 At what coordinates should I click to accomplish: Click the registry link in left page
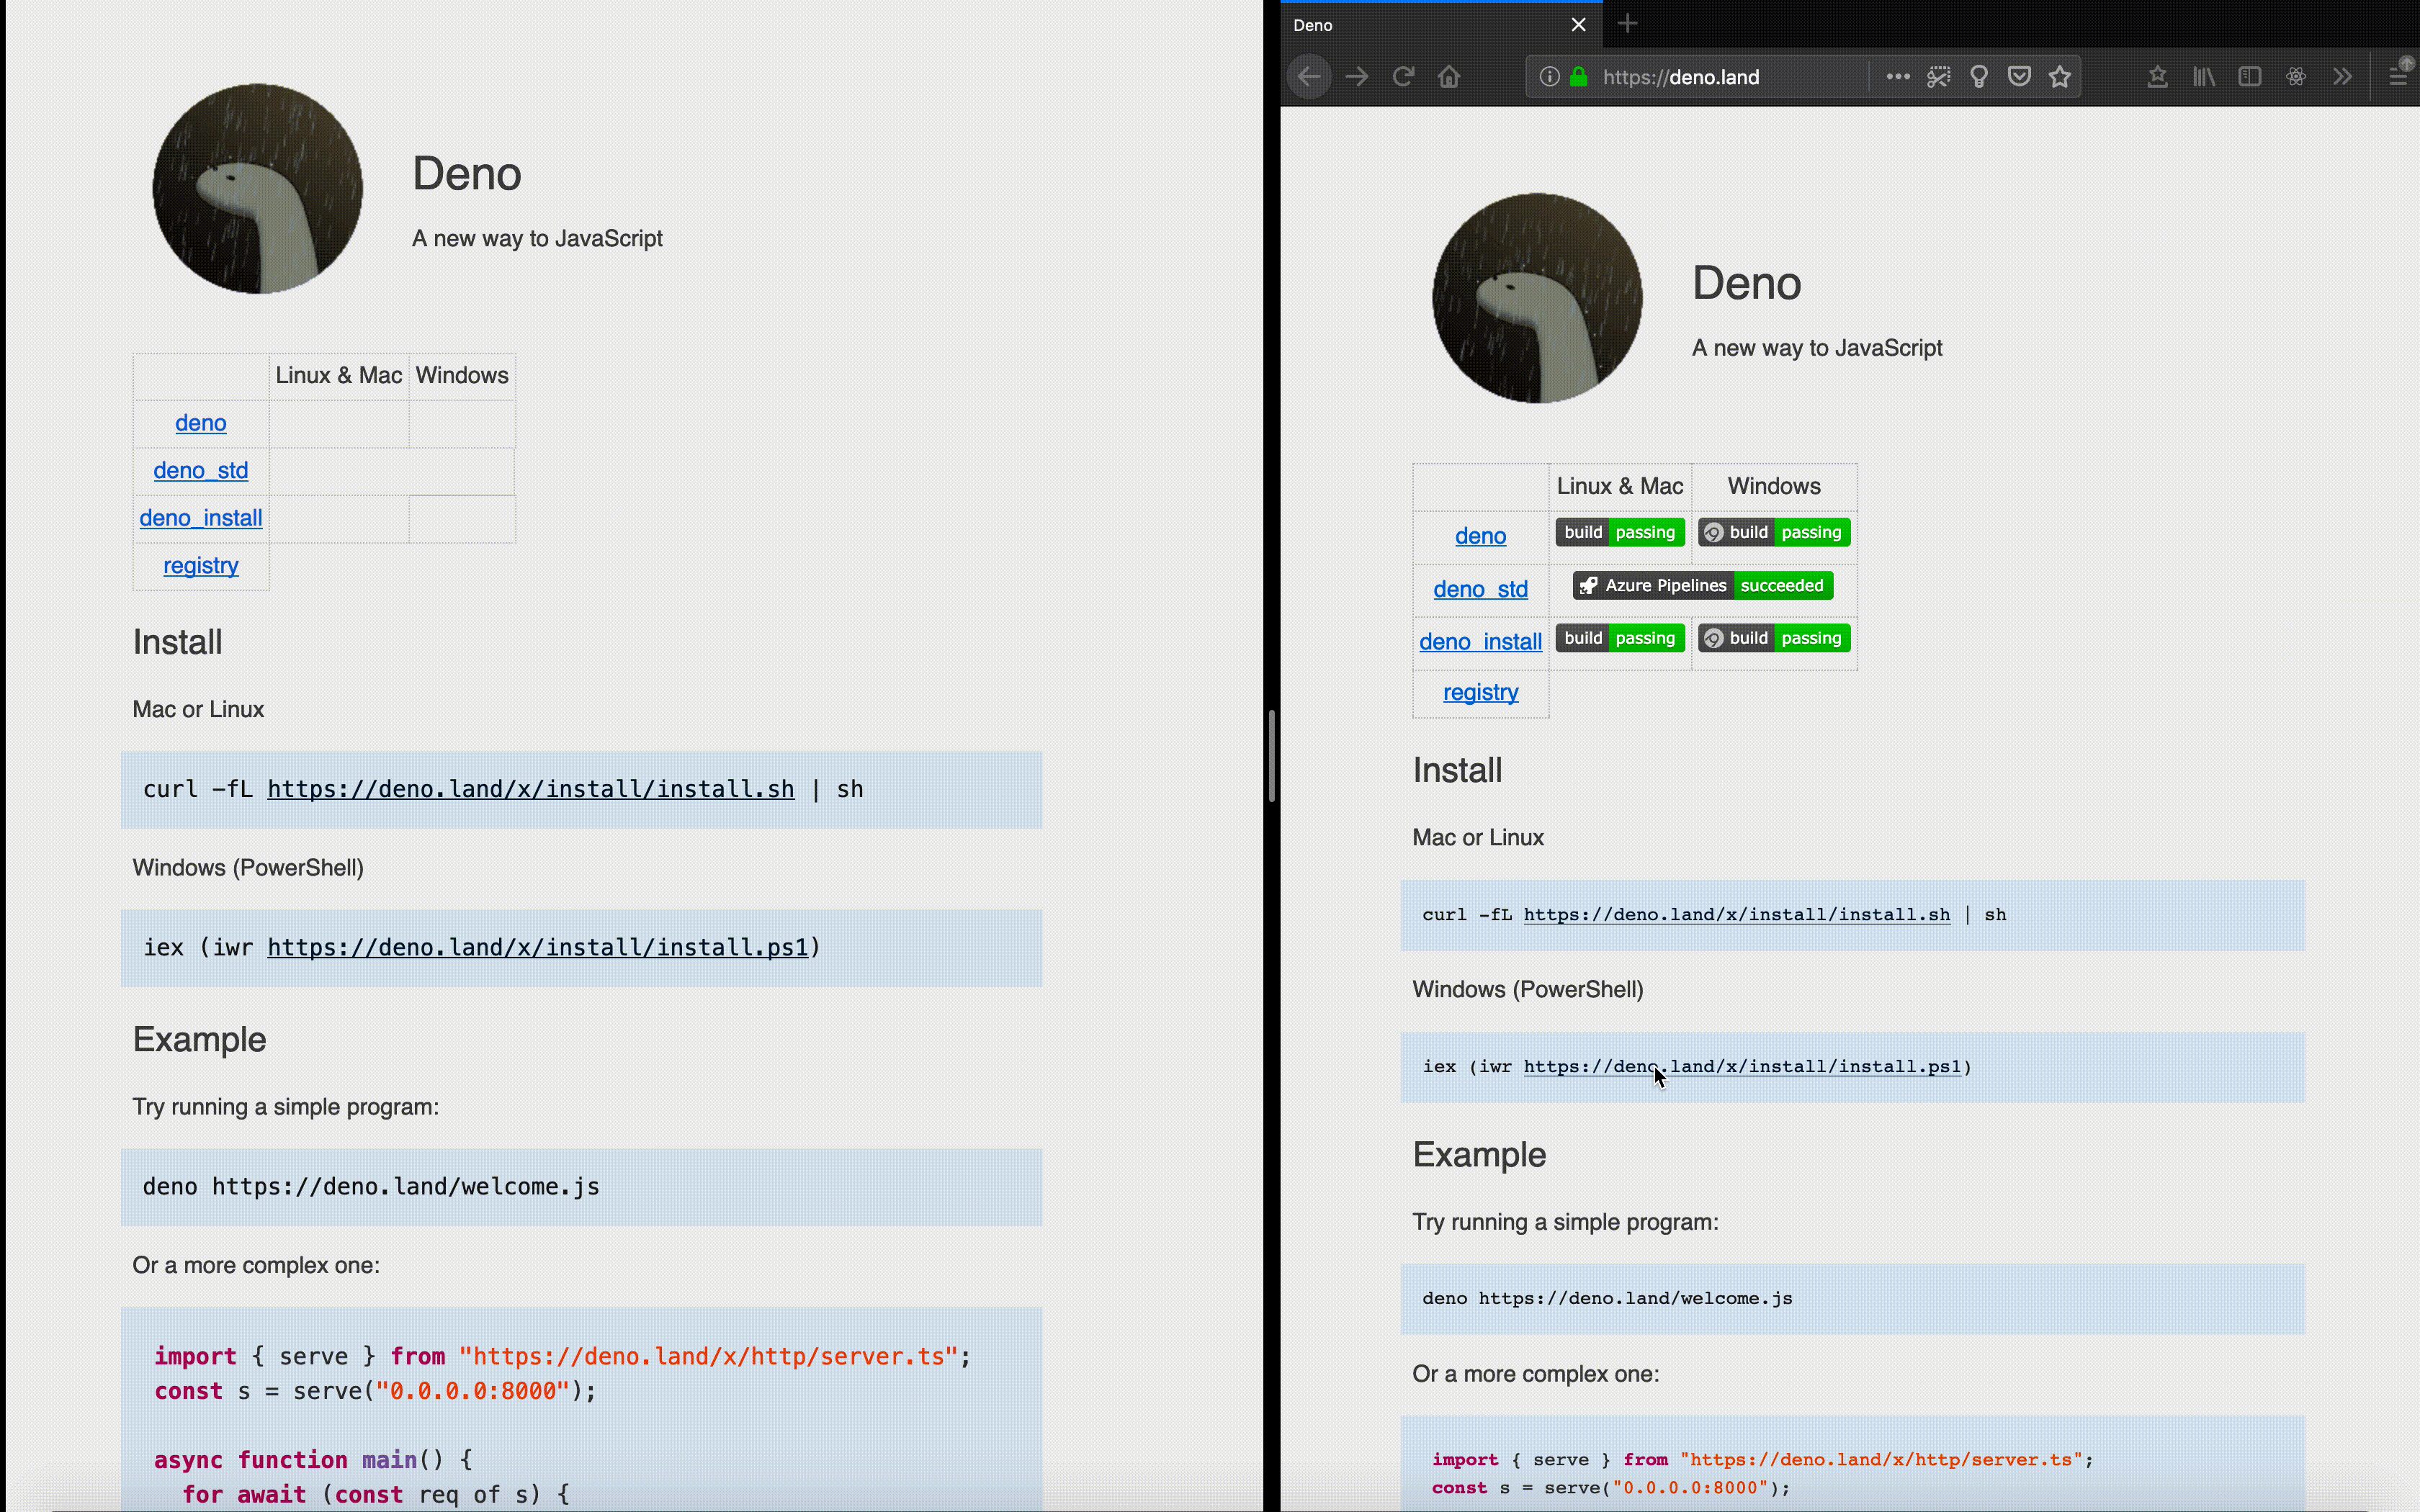coord(201,566)
